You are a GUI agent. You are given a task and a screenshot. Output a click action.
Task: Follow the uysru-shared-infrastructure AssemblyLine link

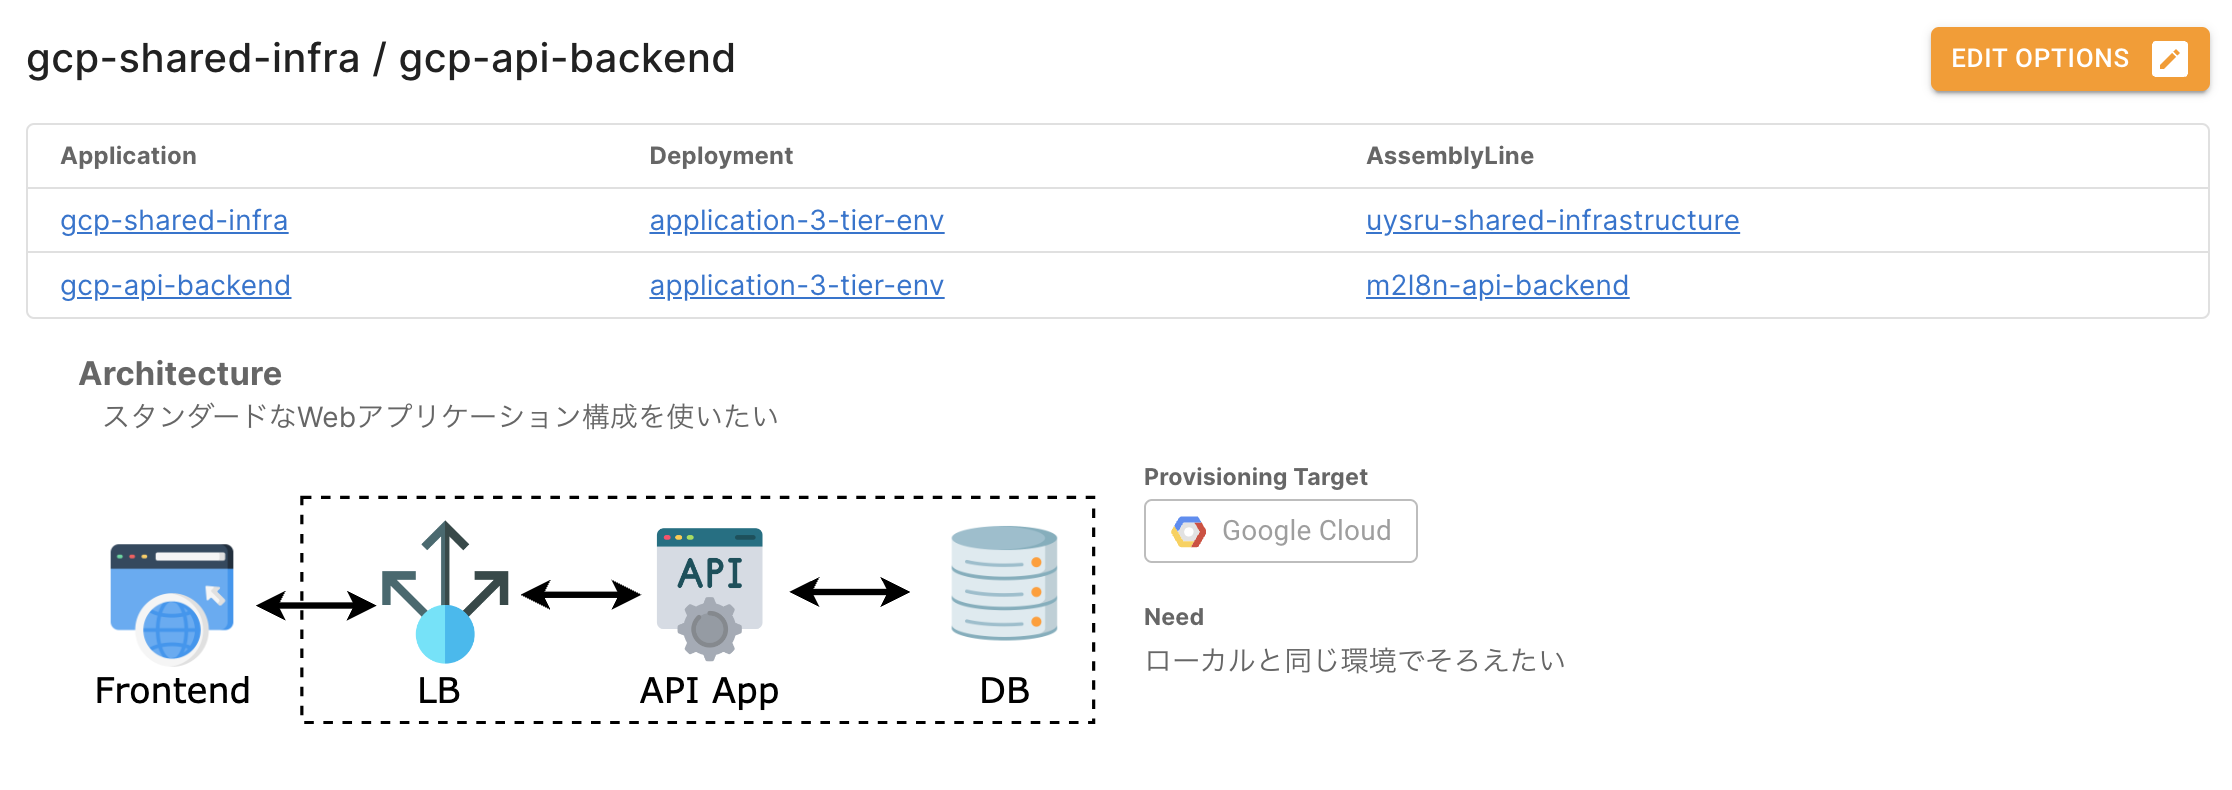[x=1552, y=220]
